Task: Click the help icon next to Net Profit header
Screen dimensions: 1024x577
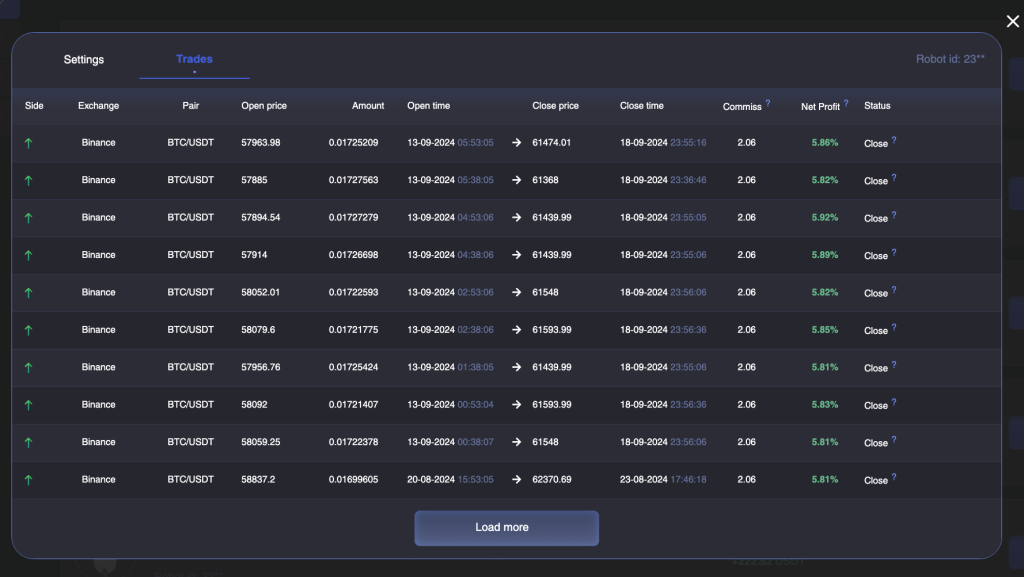Action: 846,102
